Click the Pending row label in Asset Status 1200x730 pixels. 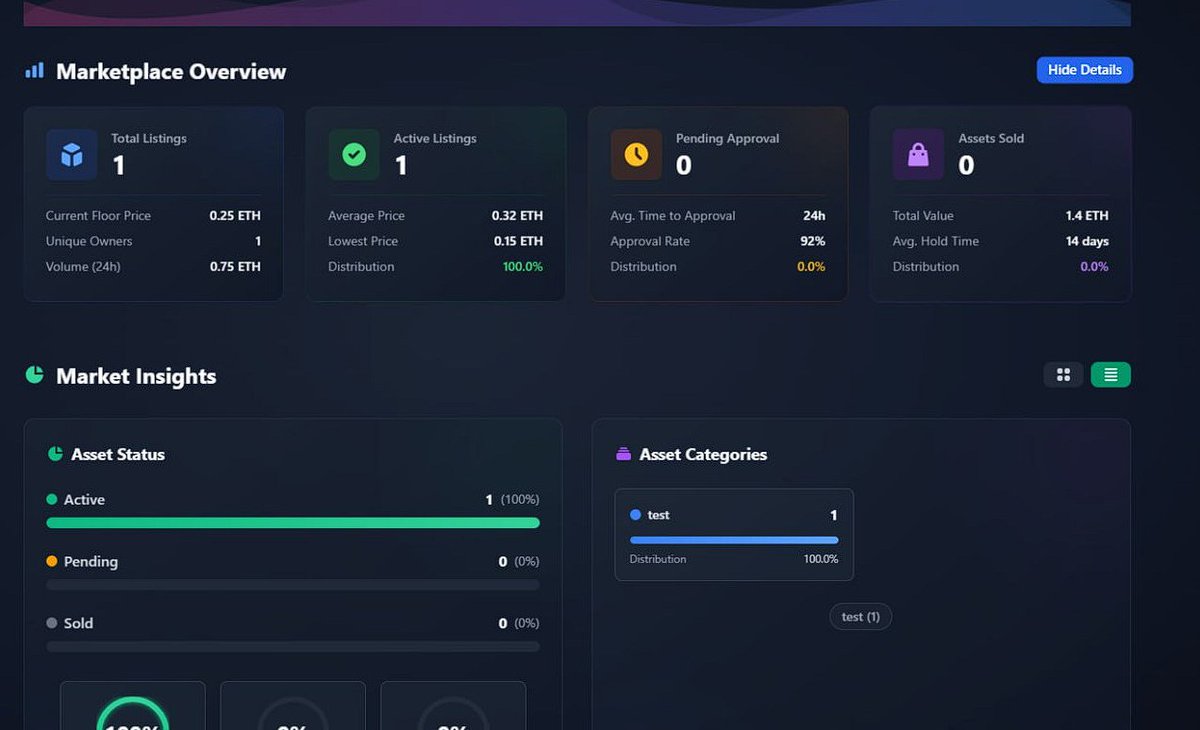tap(91, 561)
